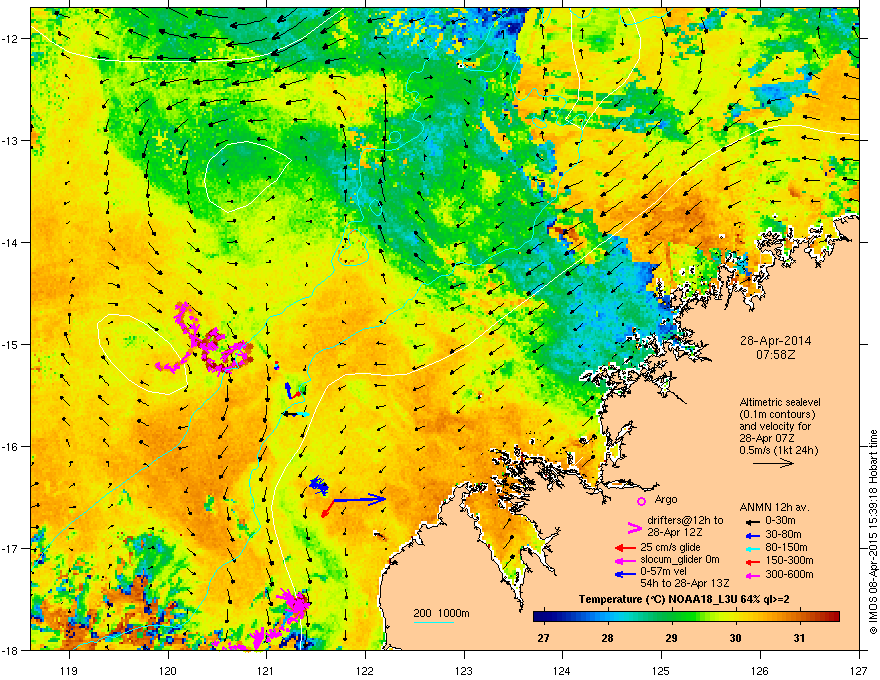Click the blue glider track near 16.4°S

pos(319,485)
